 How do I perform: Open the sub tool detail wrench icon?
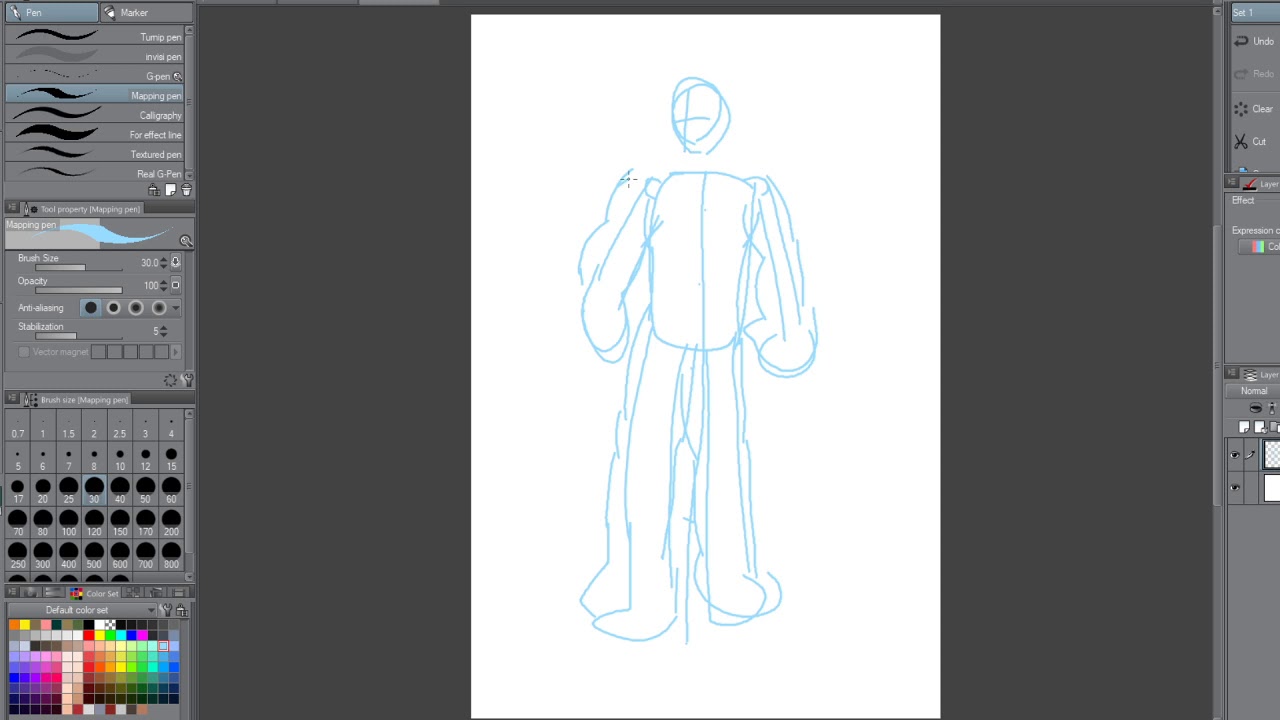187,380
